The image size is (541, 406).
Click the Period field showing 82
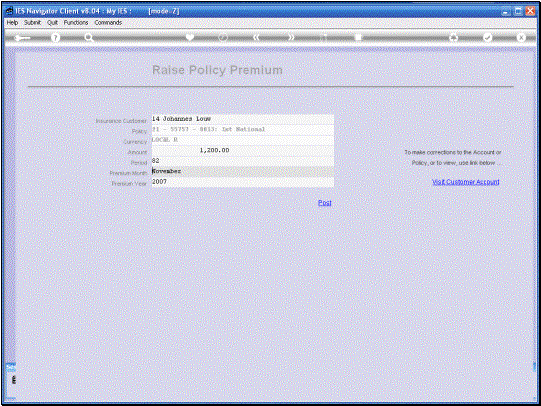(x=243, y=161)
